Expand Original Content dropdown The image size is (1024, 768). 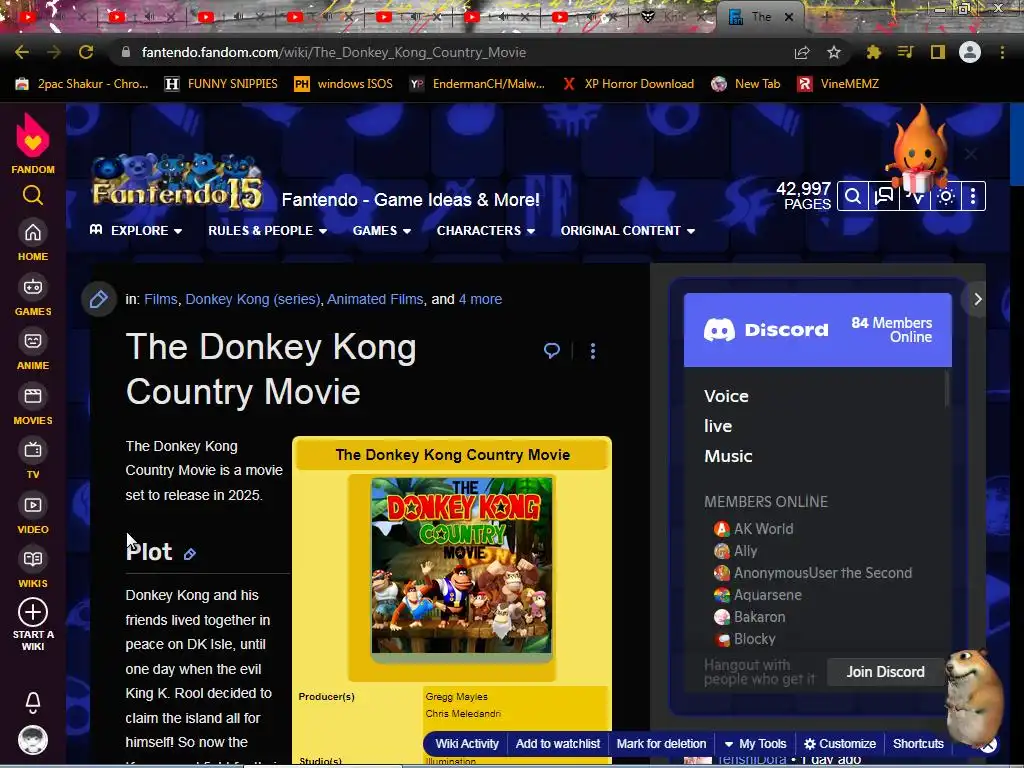628,231
